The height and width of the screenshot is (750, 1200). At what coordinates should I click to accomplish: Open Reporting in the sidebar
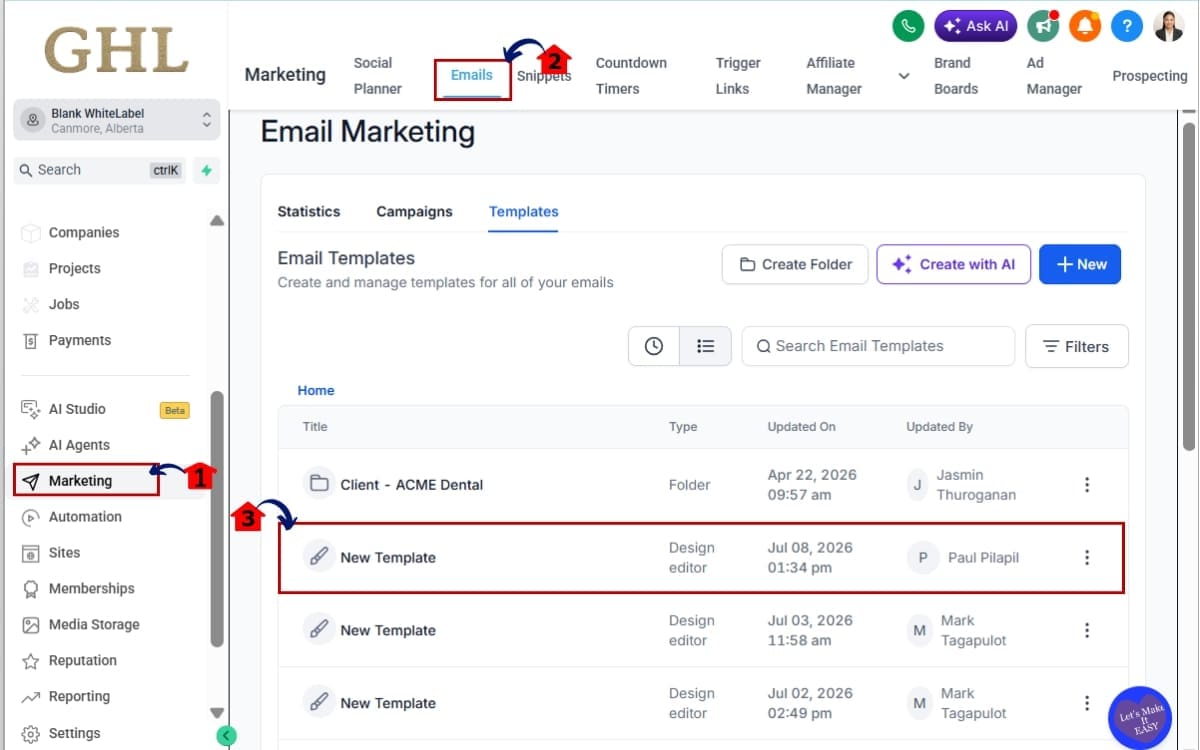coord(79,697)
